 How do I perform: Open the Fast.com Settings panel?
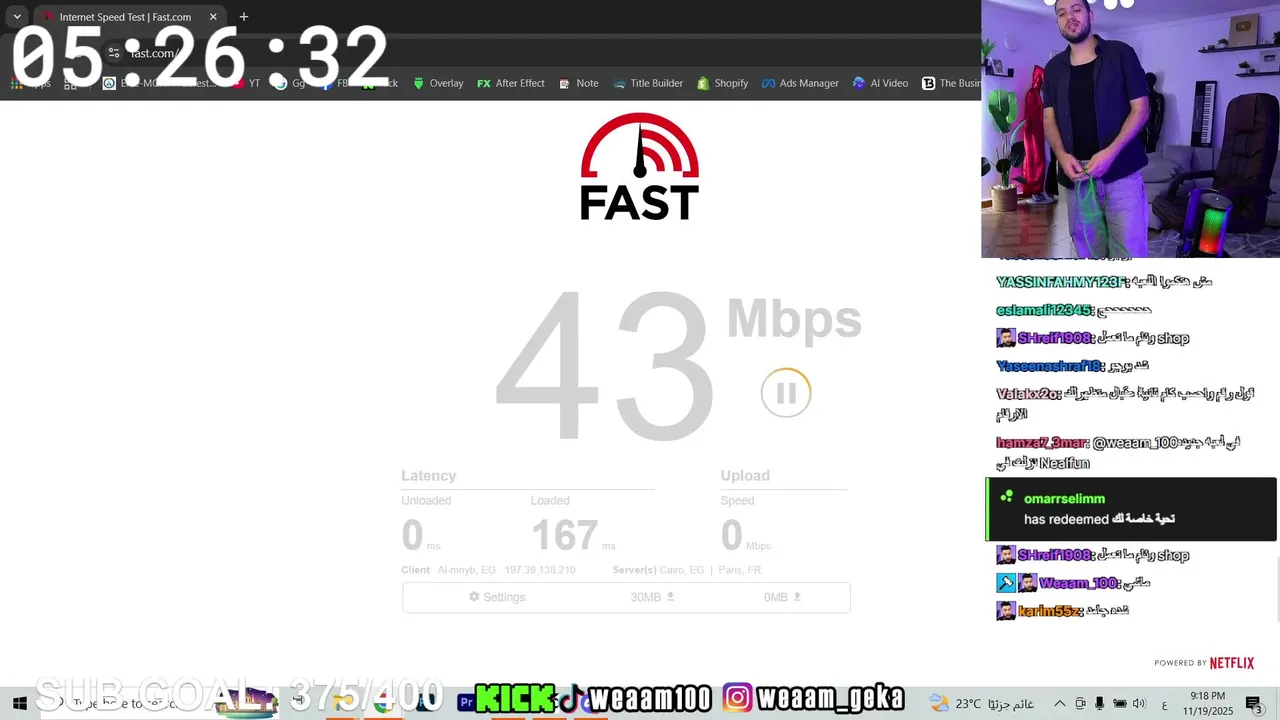pos(497,597)
